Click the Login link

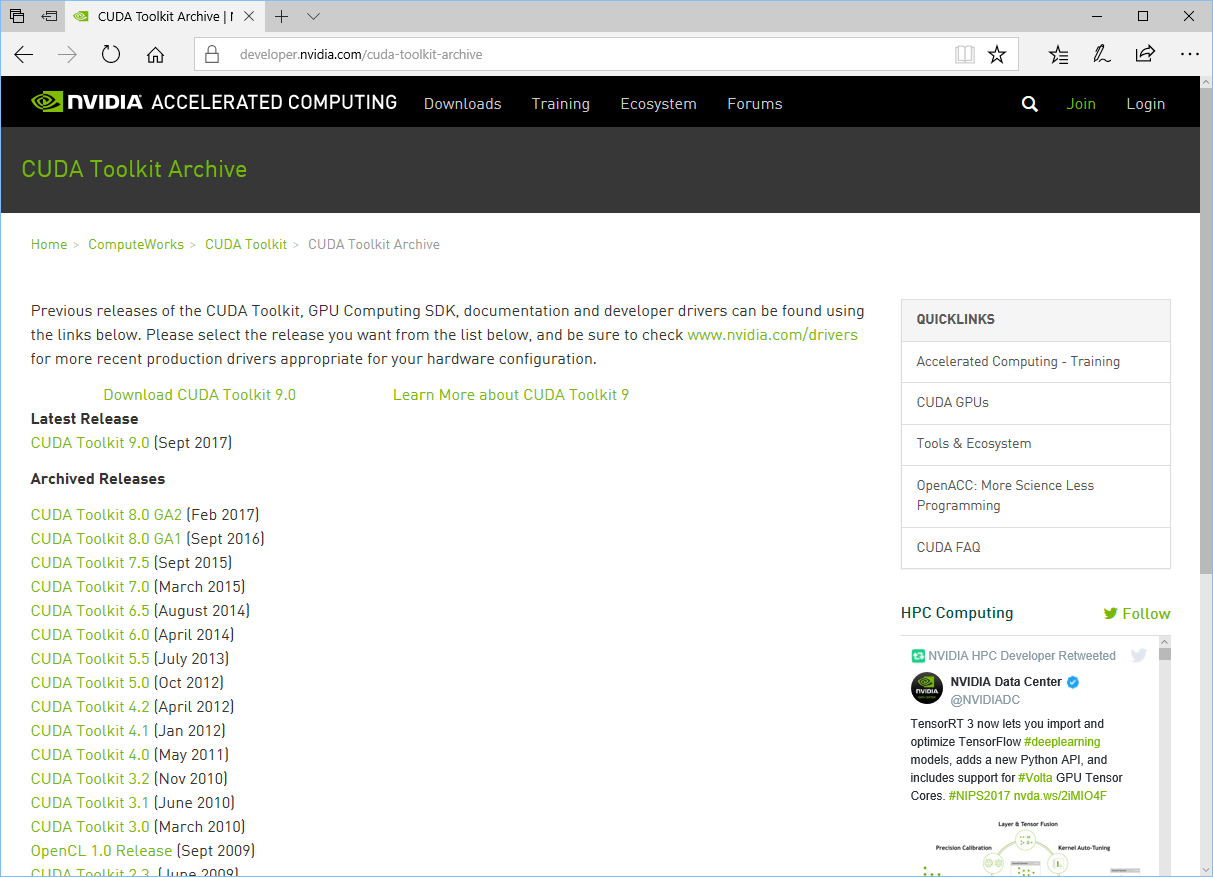1146,104
